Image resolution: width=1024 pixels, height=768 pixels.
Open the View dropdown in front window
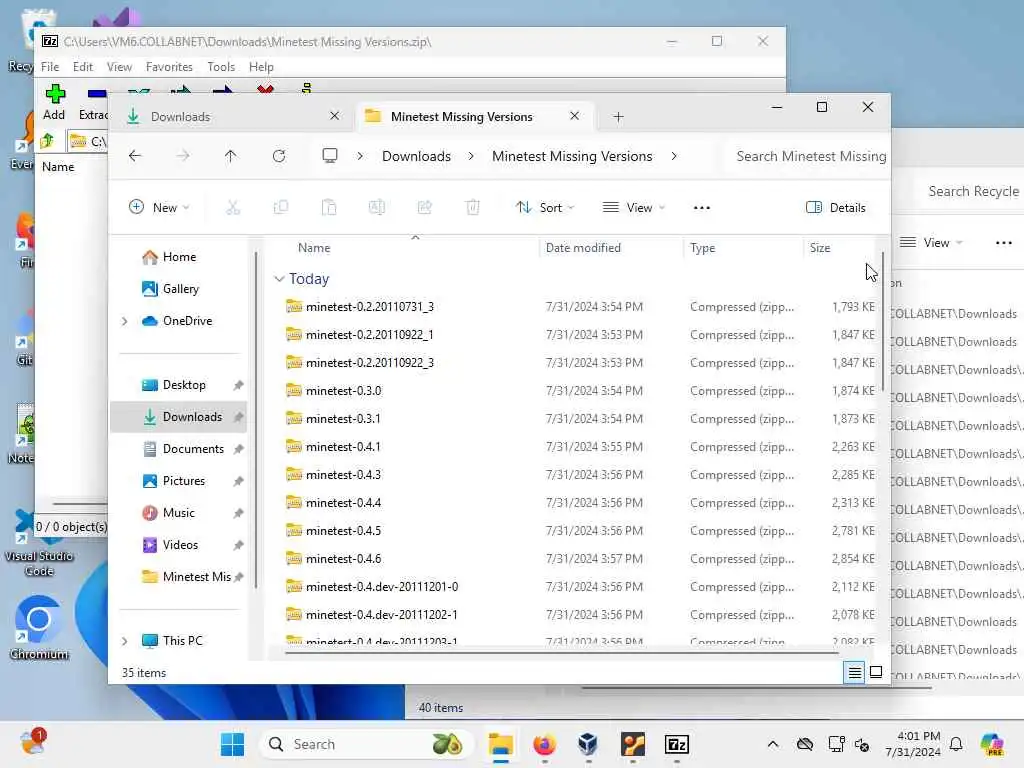click(x=634, y=208)
